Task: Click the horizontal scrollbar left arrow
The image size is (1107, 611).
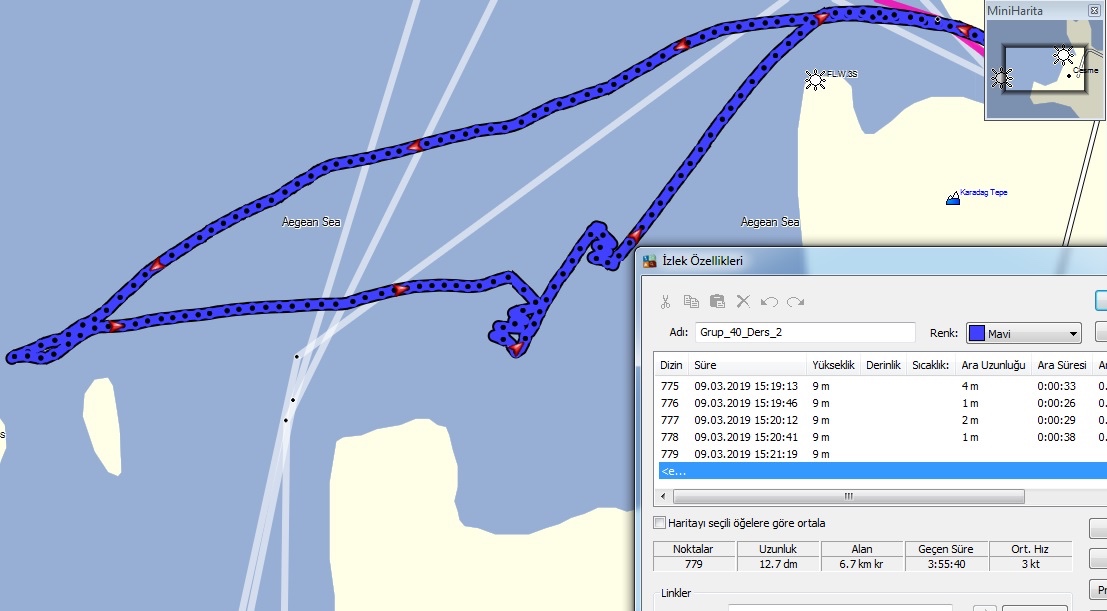Action: [x=663, y=497]
